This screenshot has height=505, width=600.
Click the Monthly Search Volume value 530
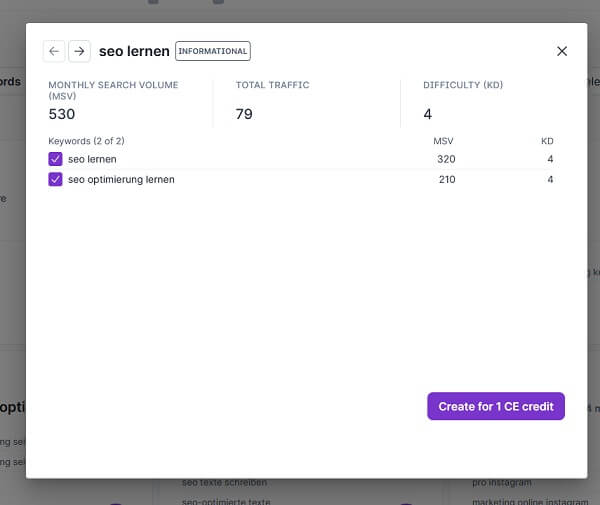click(x=62, y=114)
